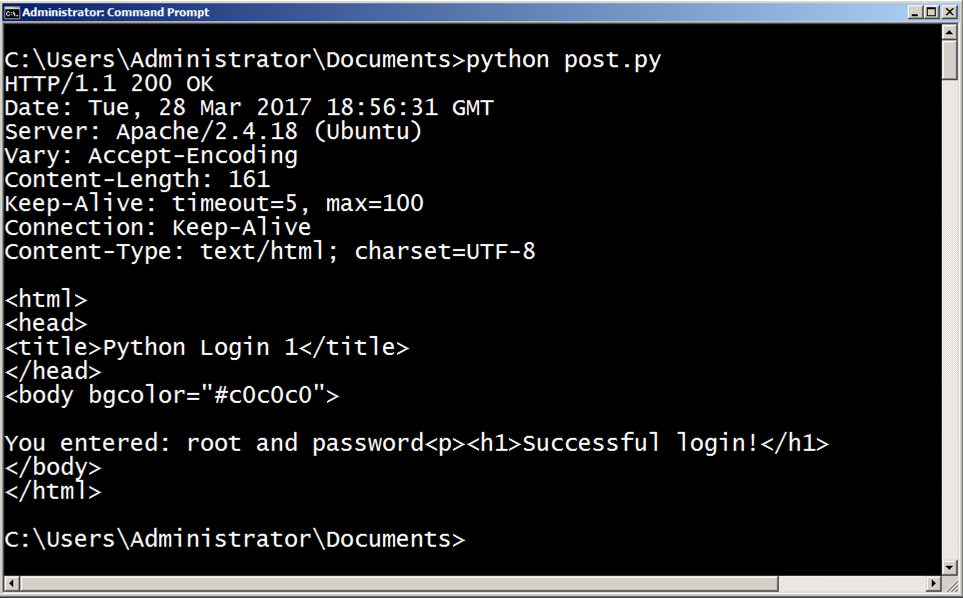
Task: Click the vertical scrollbar up arrow
Action: pyautogui.click(x=950, y=32)
